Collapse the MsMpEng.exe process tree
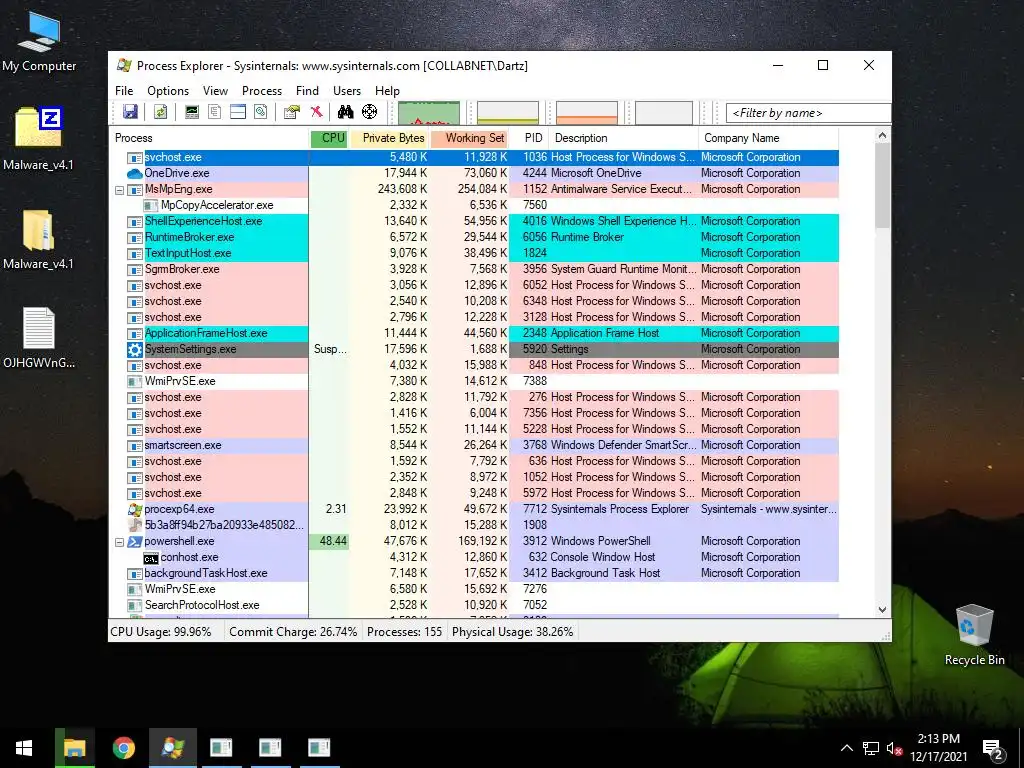1024x768 pixels. [119, 190]
